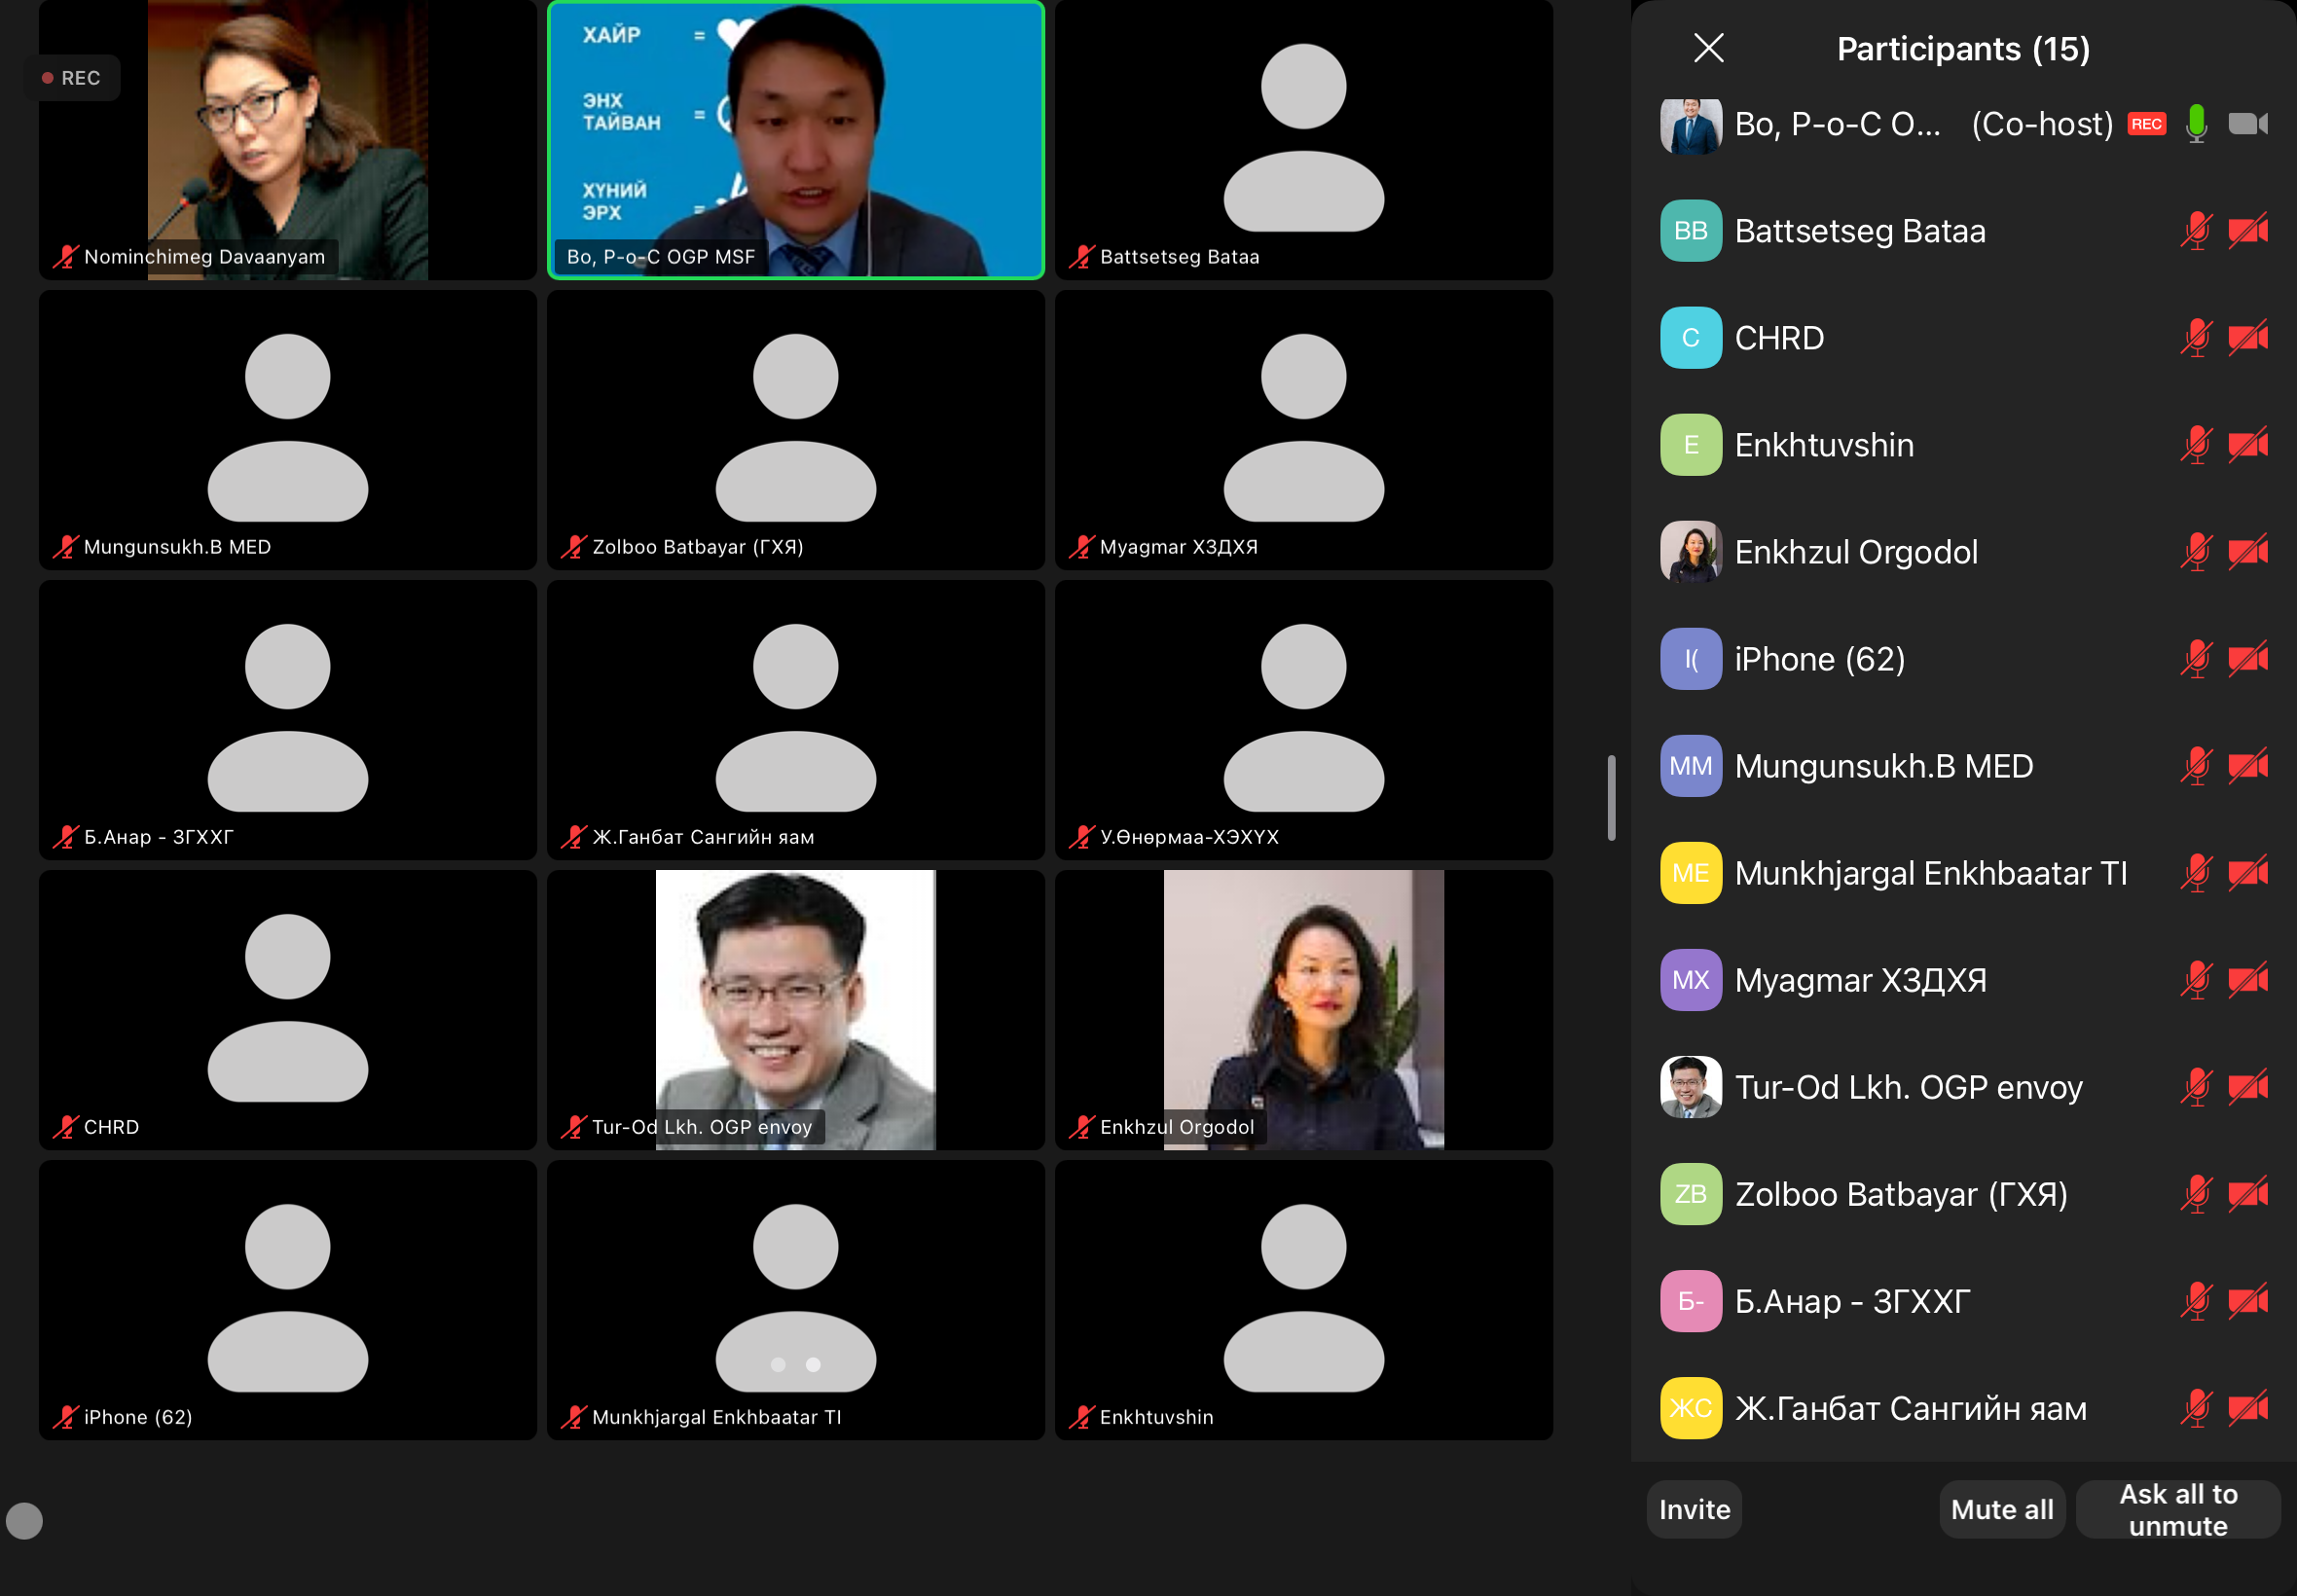The image size is (2297, 1596).
Task: Click the REC indicator at top left
Action: 72,78
